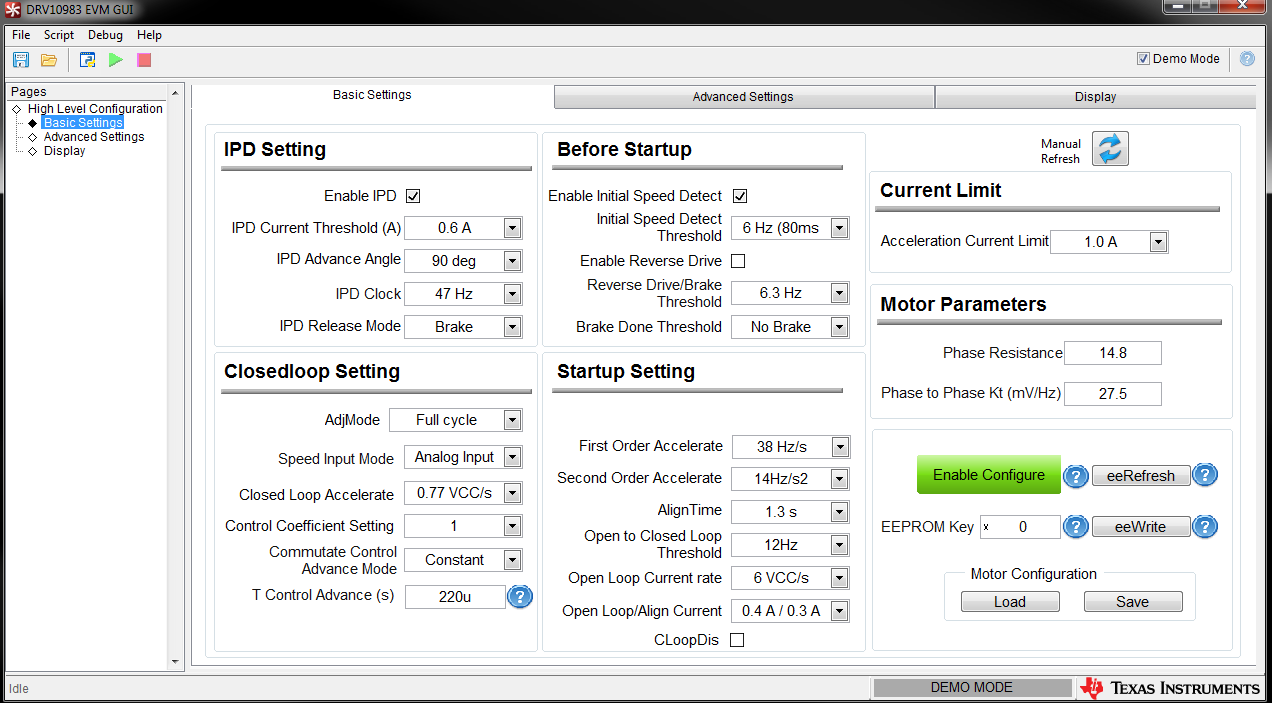Click Texas Instruments logo in status bar
This screenshot has width=1272, height=703.
pos(1170,688)
